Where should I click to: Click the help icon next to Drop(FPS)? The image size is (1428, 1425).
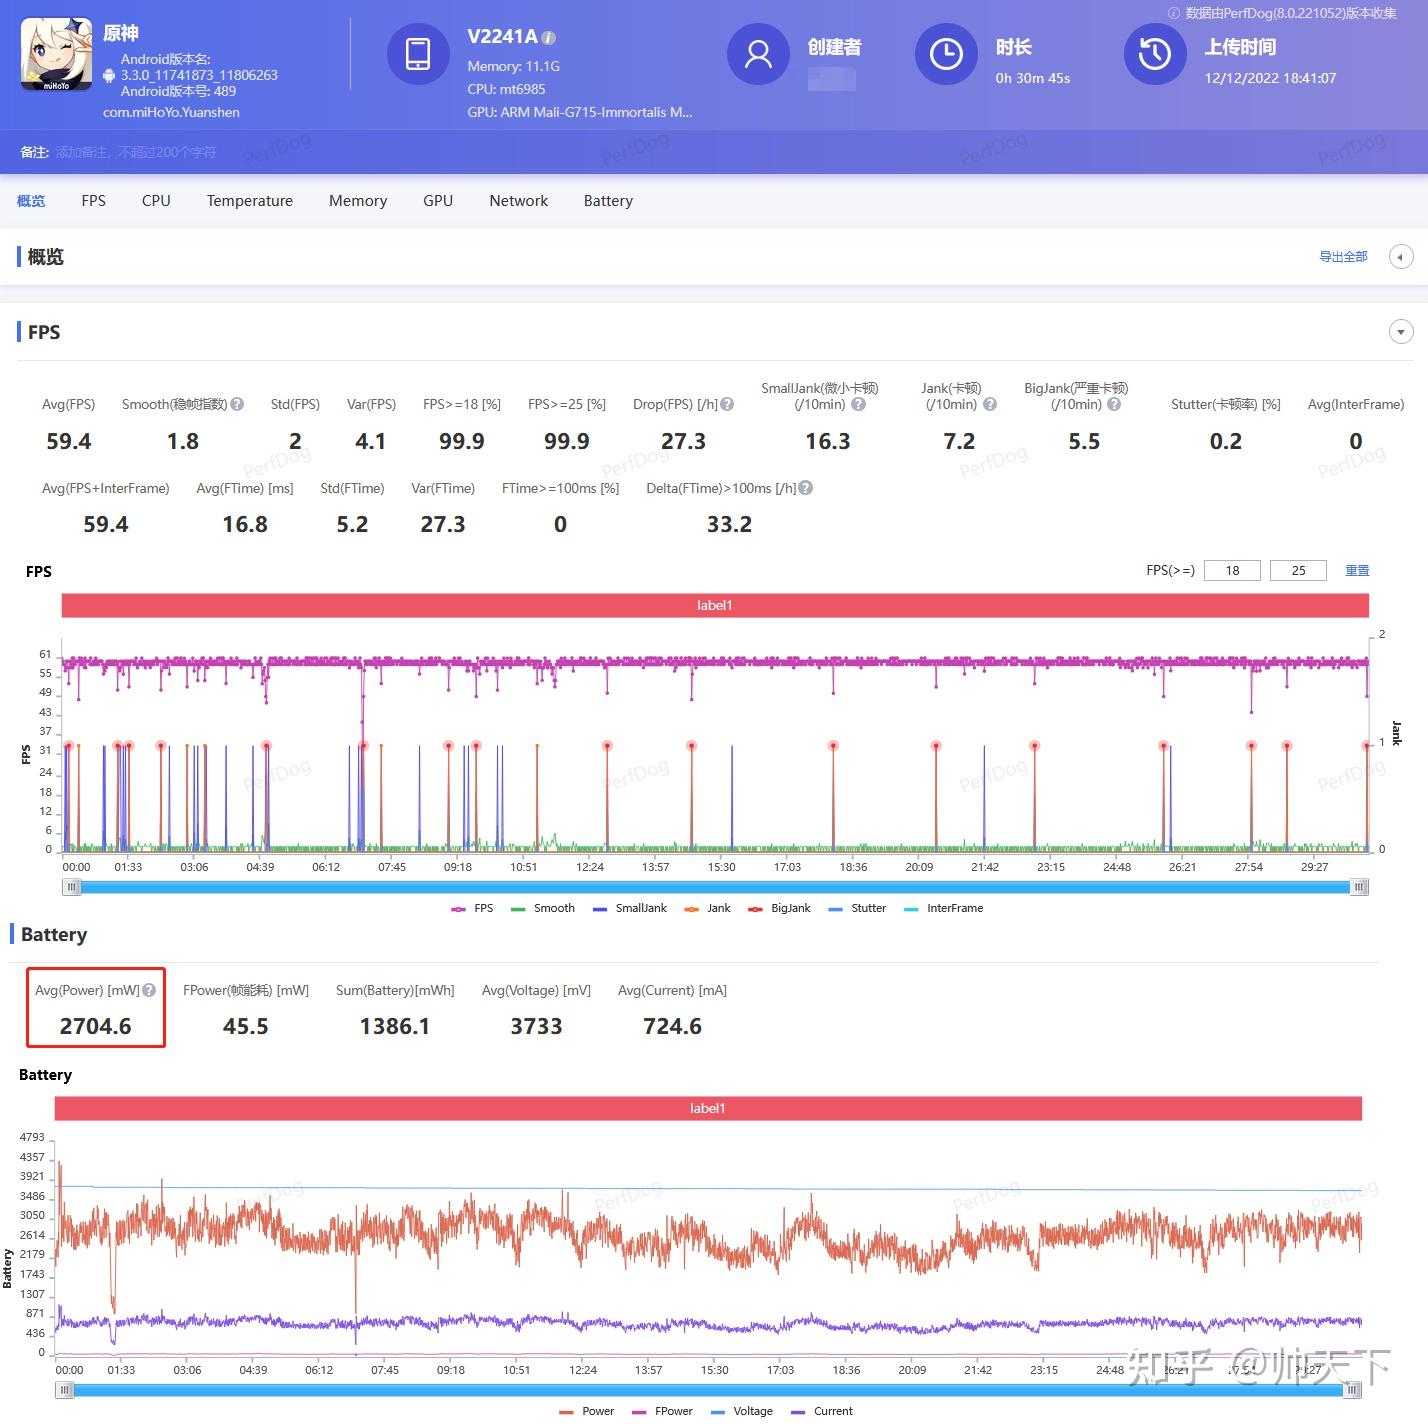[x=727, y=404]
